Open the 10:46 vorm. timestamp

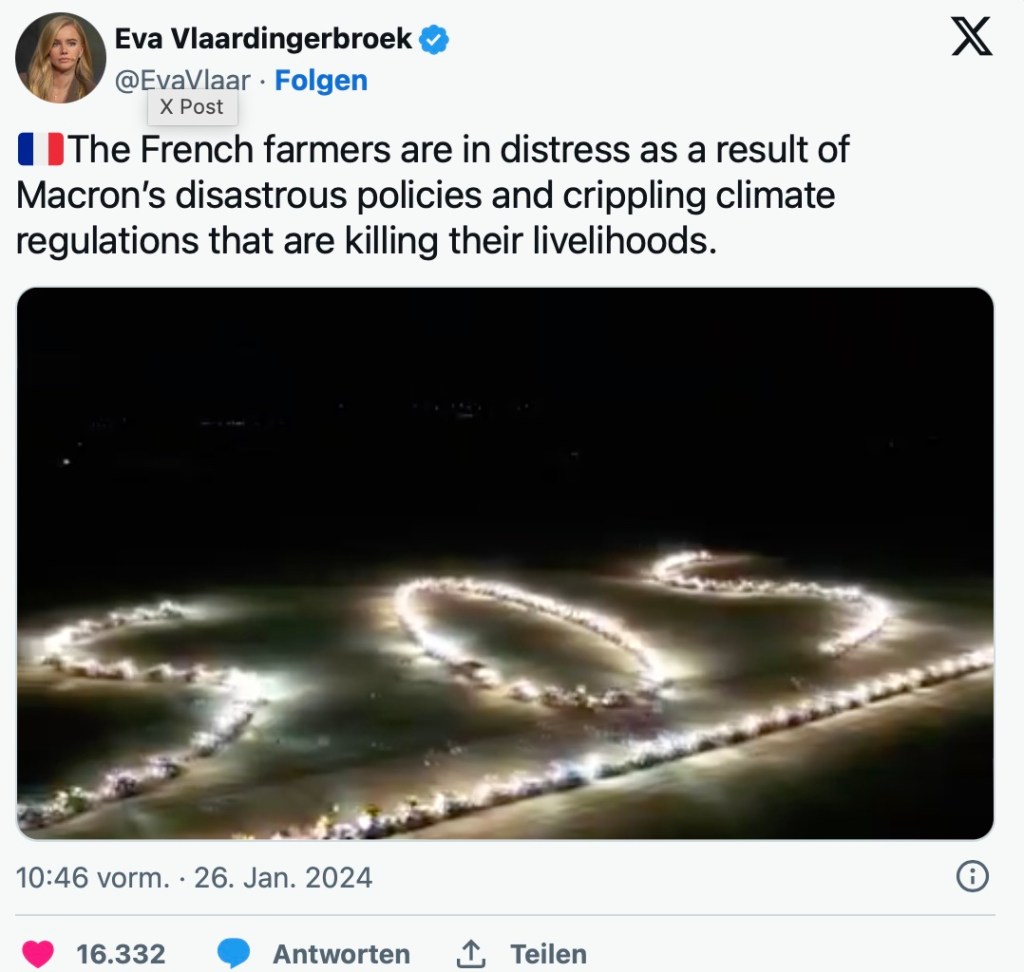point(92,878)
